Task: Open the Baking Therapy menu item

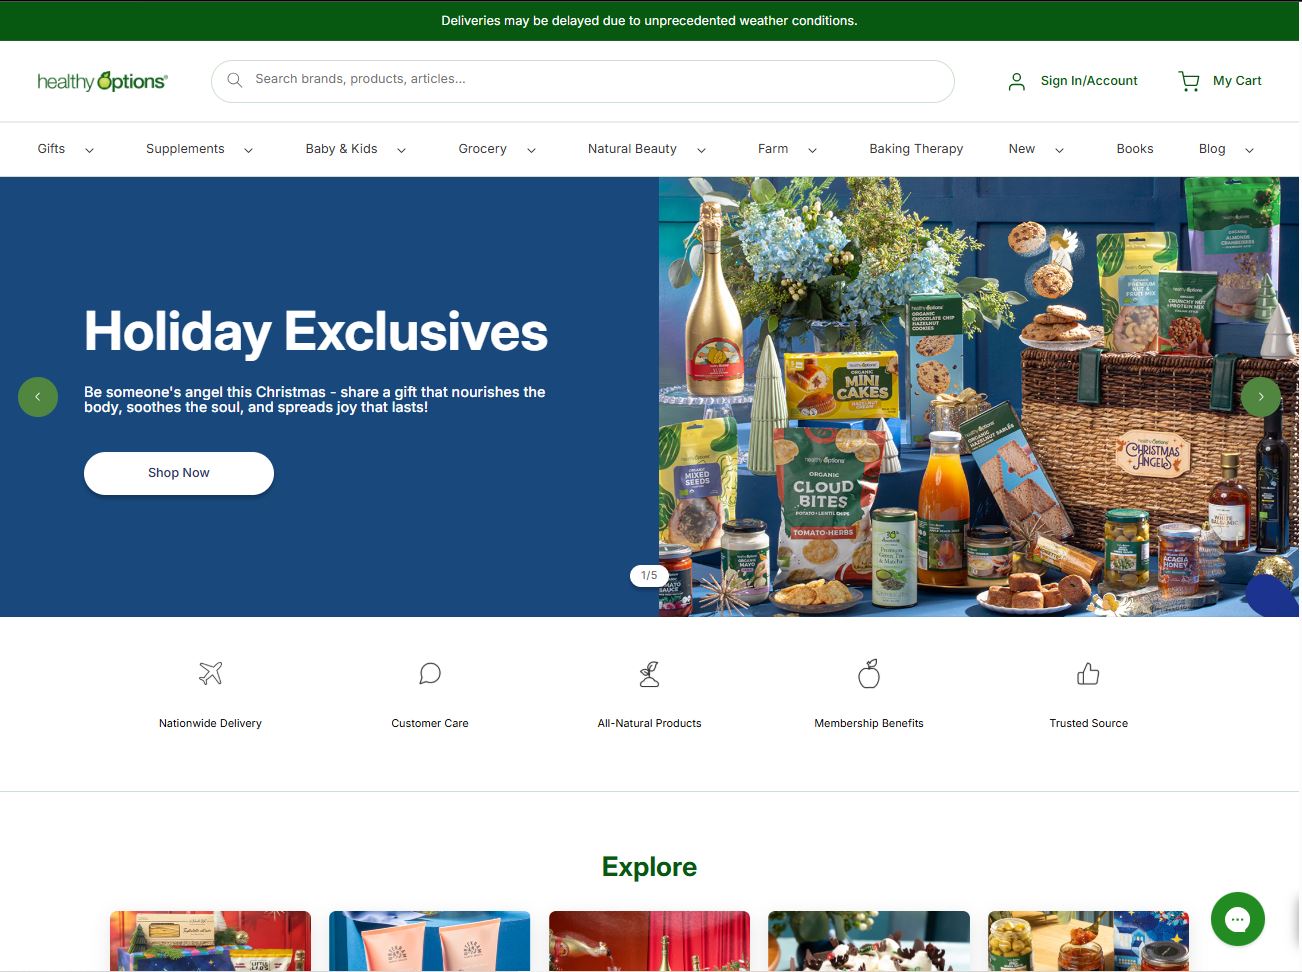Action: point(916,149)
